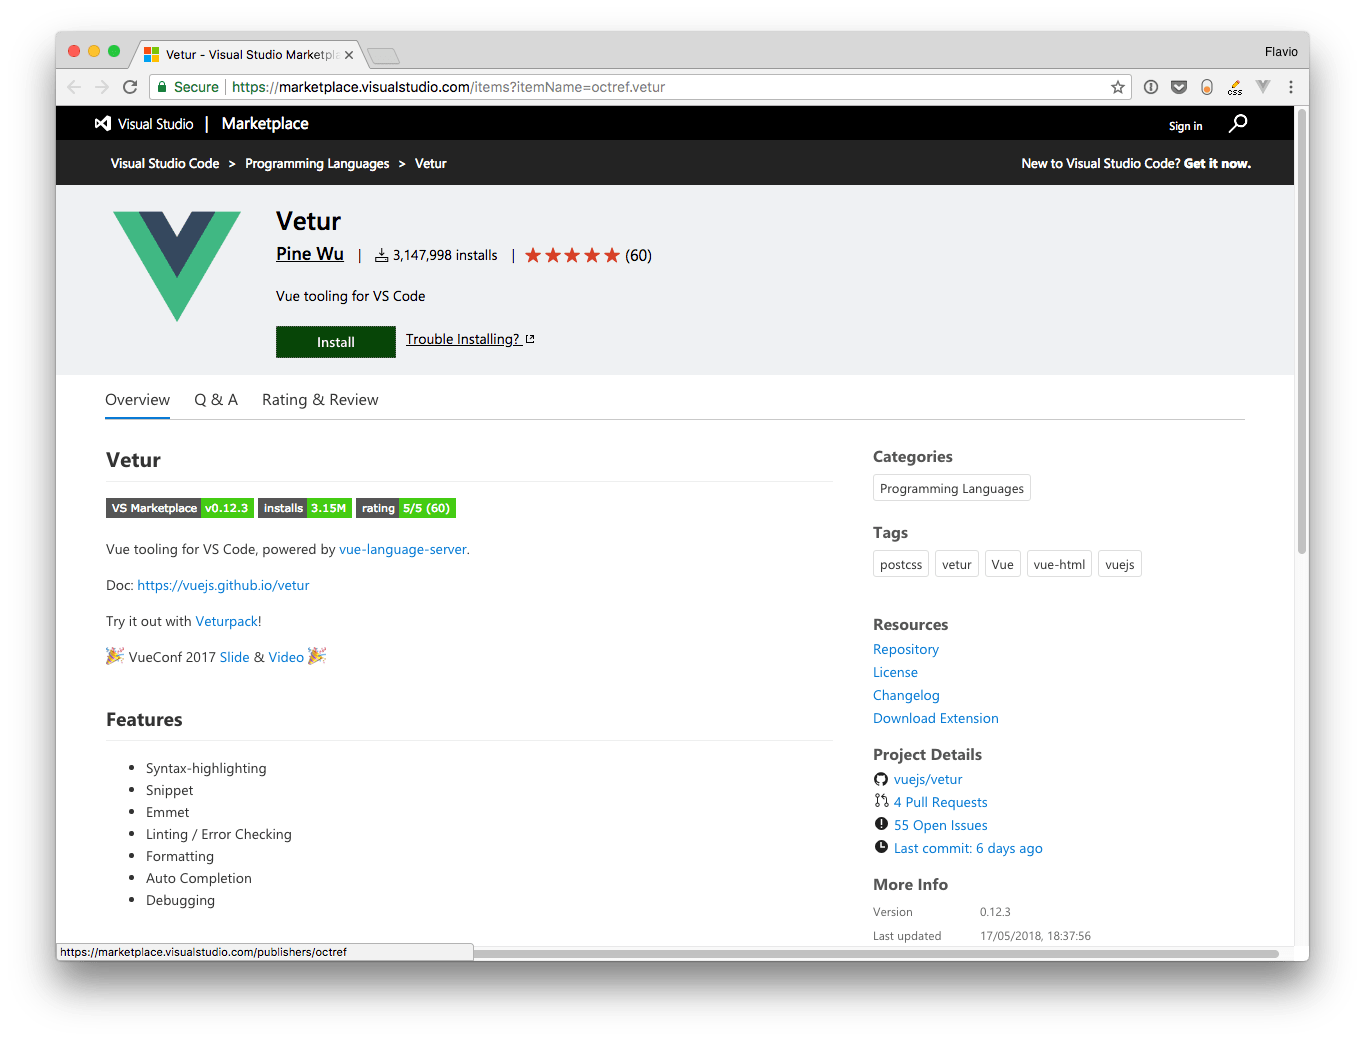Click the Visual Studio logo
Screen dimensions: 1365x1041
click(x=144, y=124)
